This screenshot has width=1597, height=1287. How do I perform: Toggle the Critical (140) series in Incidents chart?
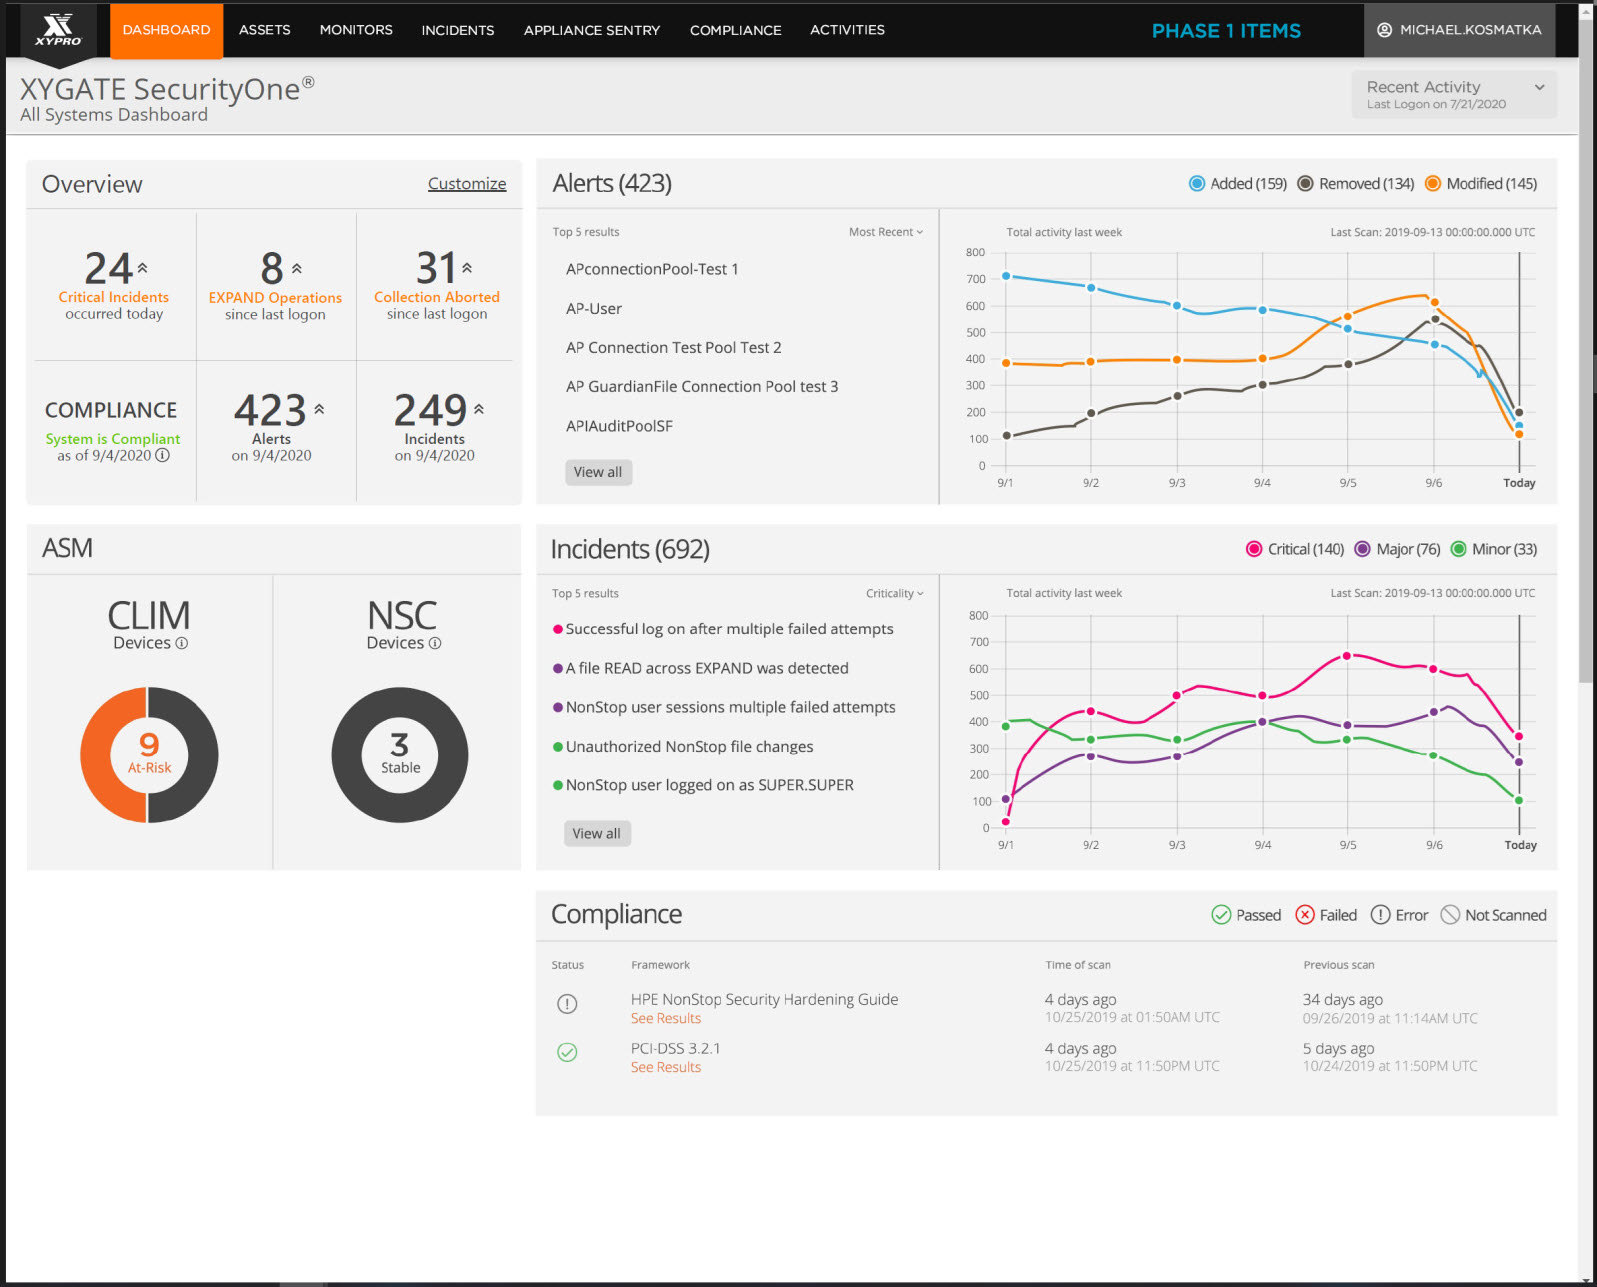pos(1295,549)
